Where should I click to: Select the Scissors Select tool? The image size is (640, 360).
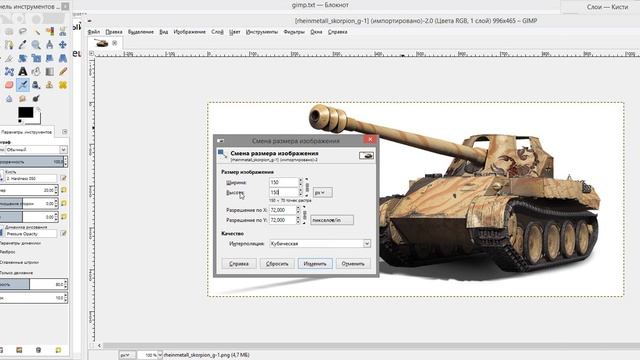click(x=62, y=31)
